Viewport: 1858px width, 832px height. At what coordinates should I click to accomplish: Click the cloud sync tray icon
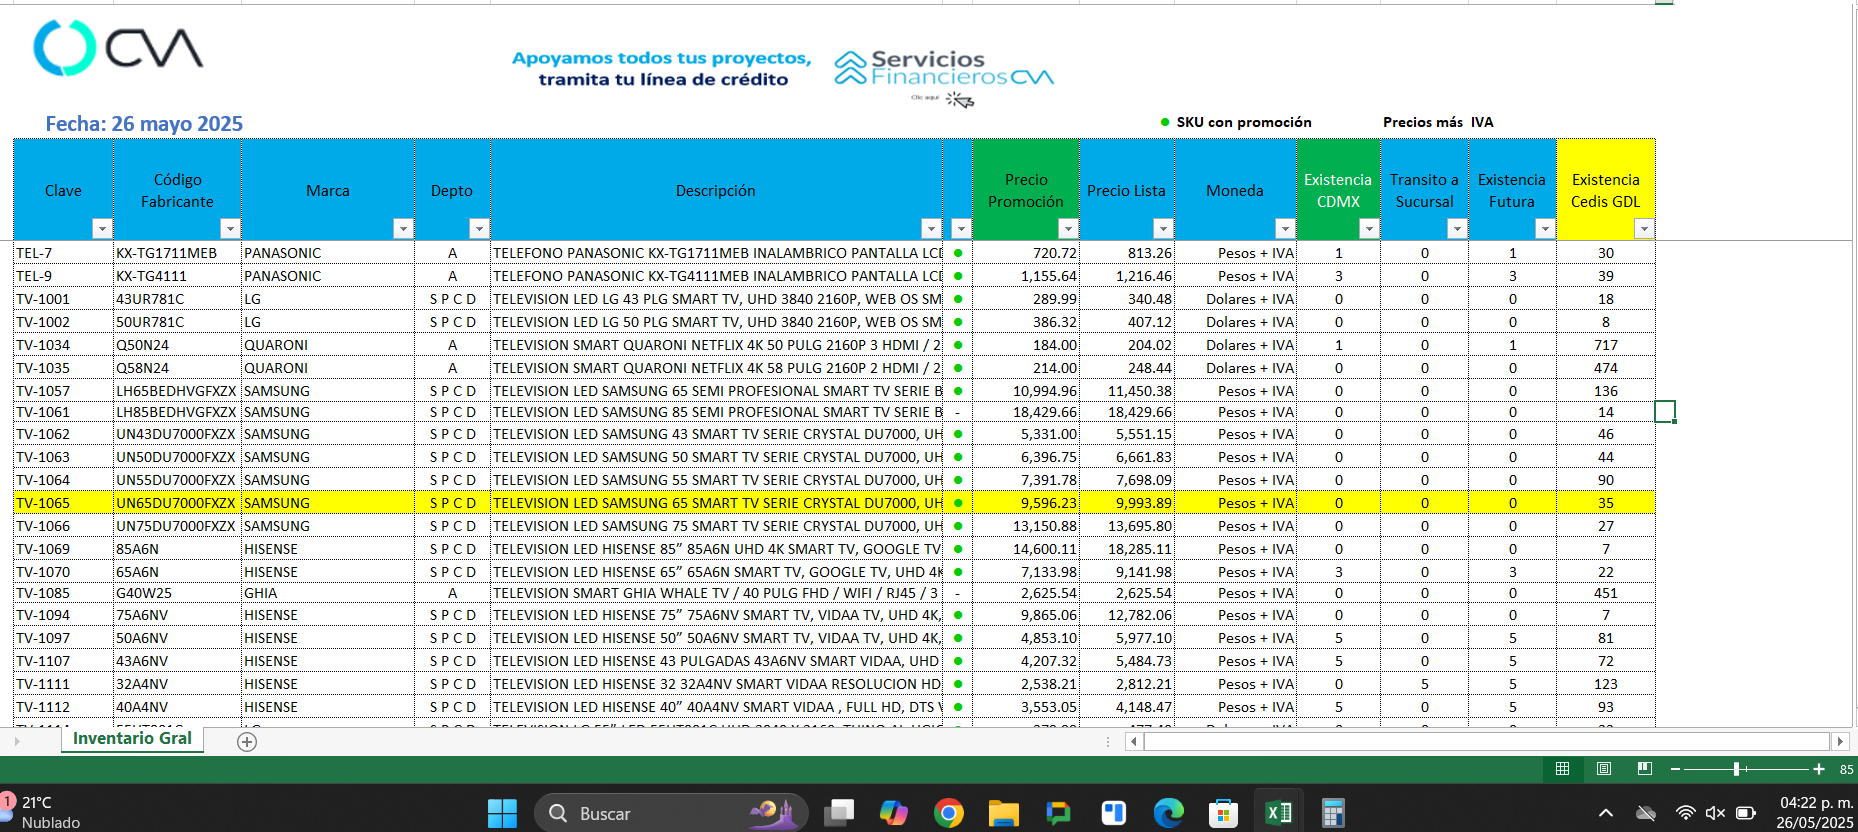coord(1645,813)
